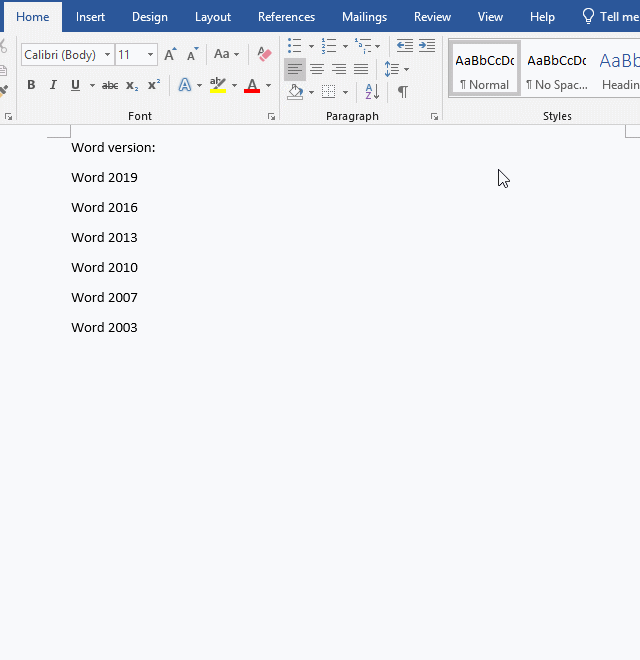This screenshot has width=640, height=660.
Task: Expand the numbering library dropdown arrow
Action: point(345,46)
